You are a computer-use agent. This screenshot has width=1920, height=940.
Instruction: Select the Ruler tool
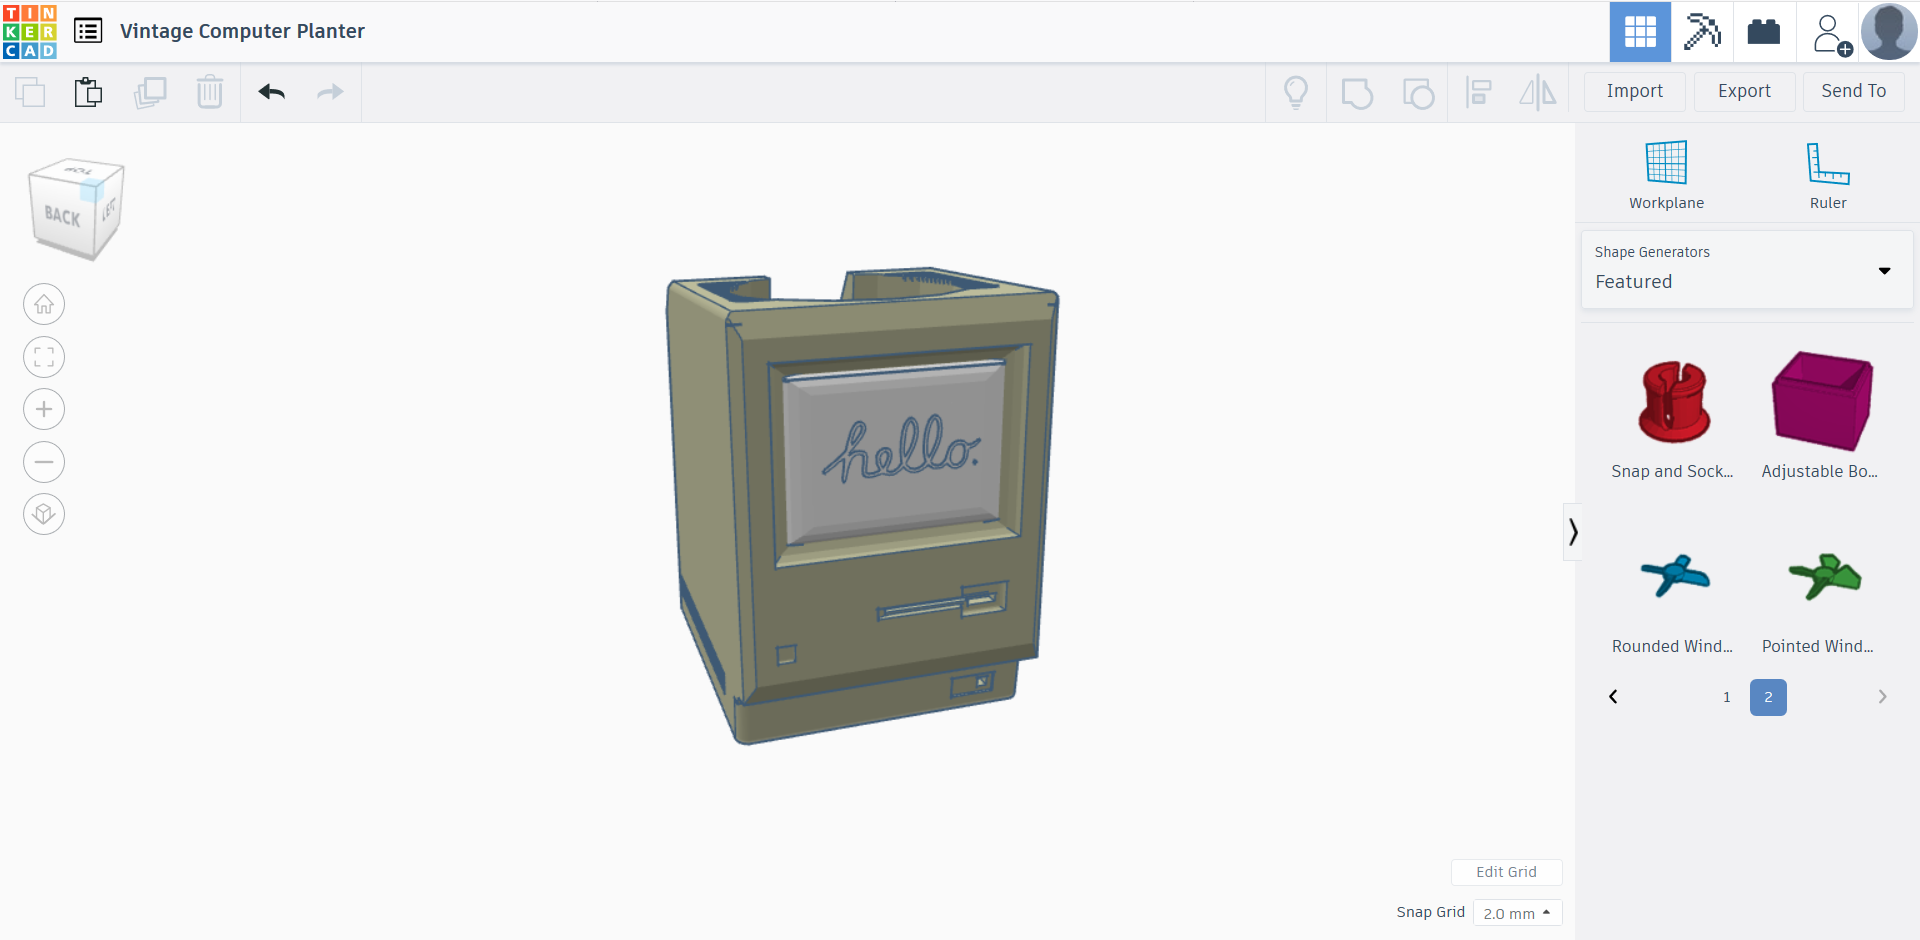coord(1828,175)
